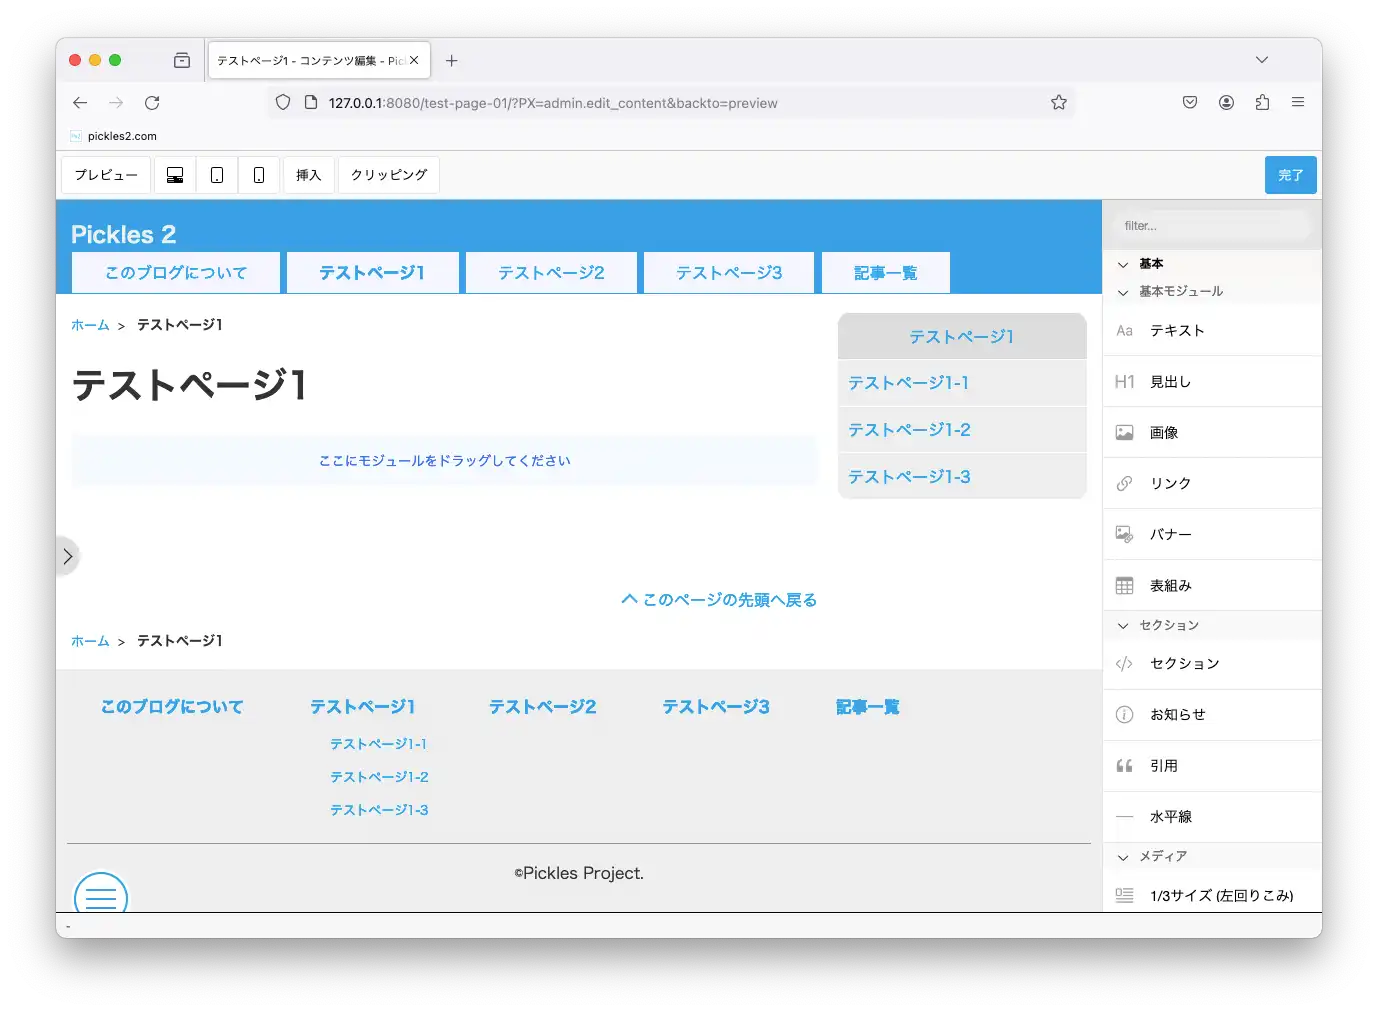Follow the このページの先頭へ戻る link
Image resolution: width=1378 pixels, height=1012 pixels.
719,600
